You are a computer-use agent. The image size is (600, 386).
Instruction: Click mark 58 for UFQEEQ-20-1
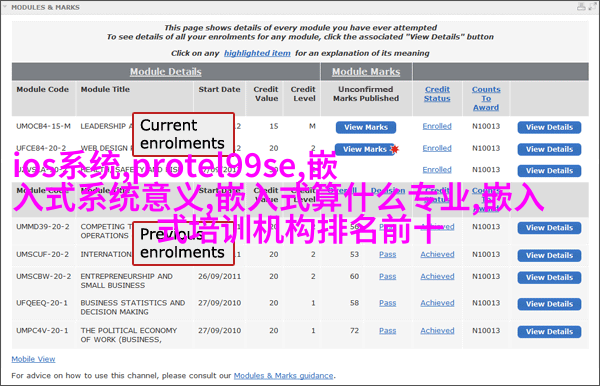click(354, 303)
